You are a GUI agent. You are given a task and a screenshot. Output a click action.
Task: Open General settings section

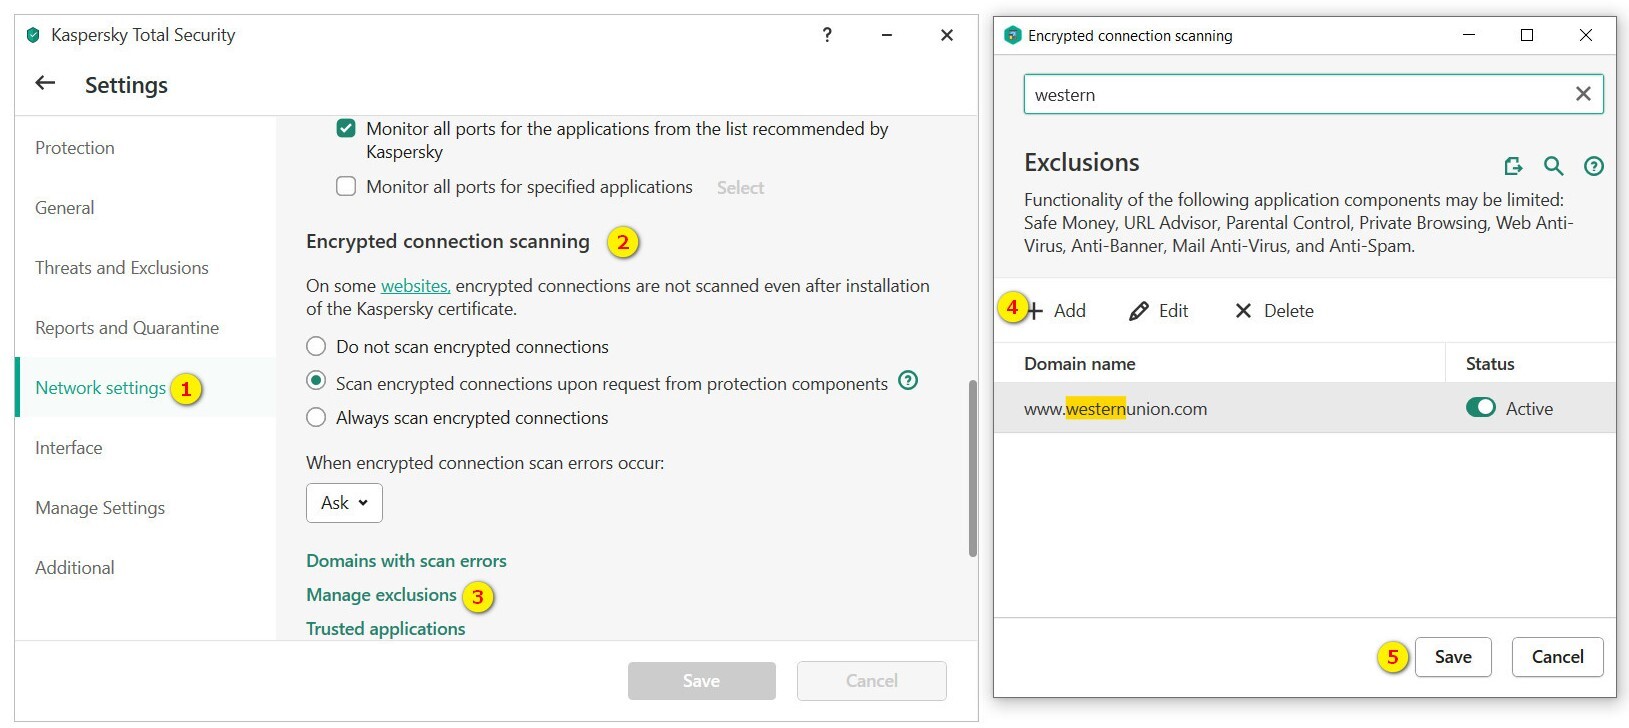[65, 208]
